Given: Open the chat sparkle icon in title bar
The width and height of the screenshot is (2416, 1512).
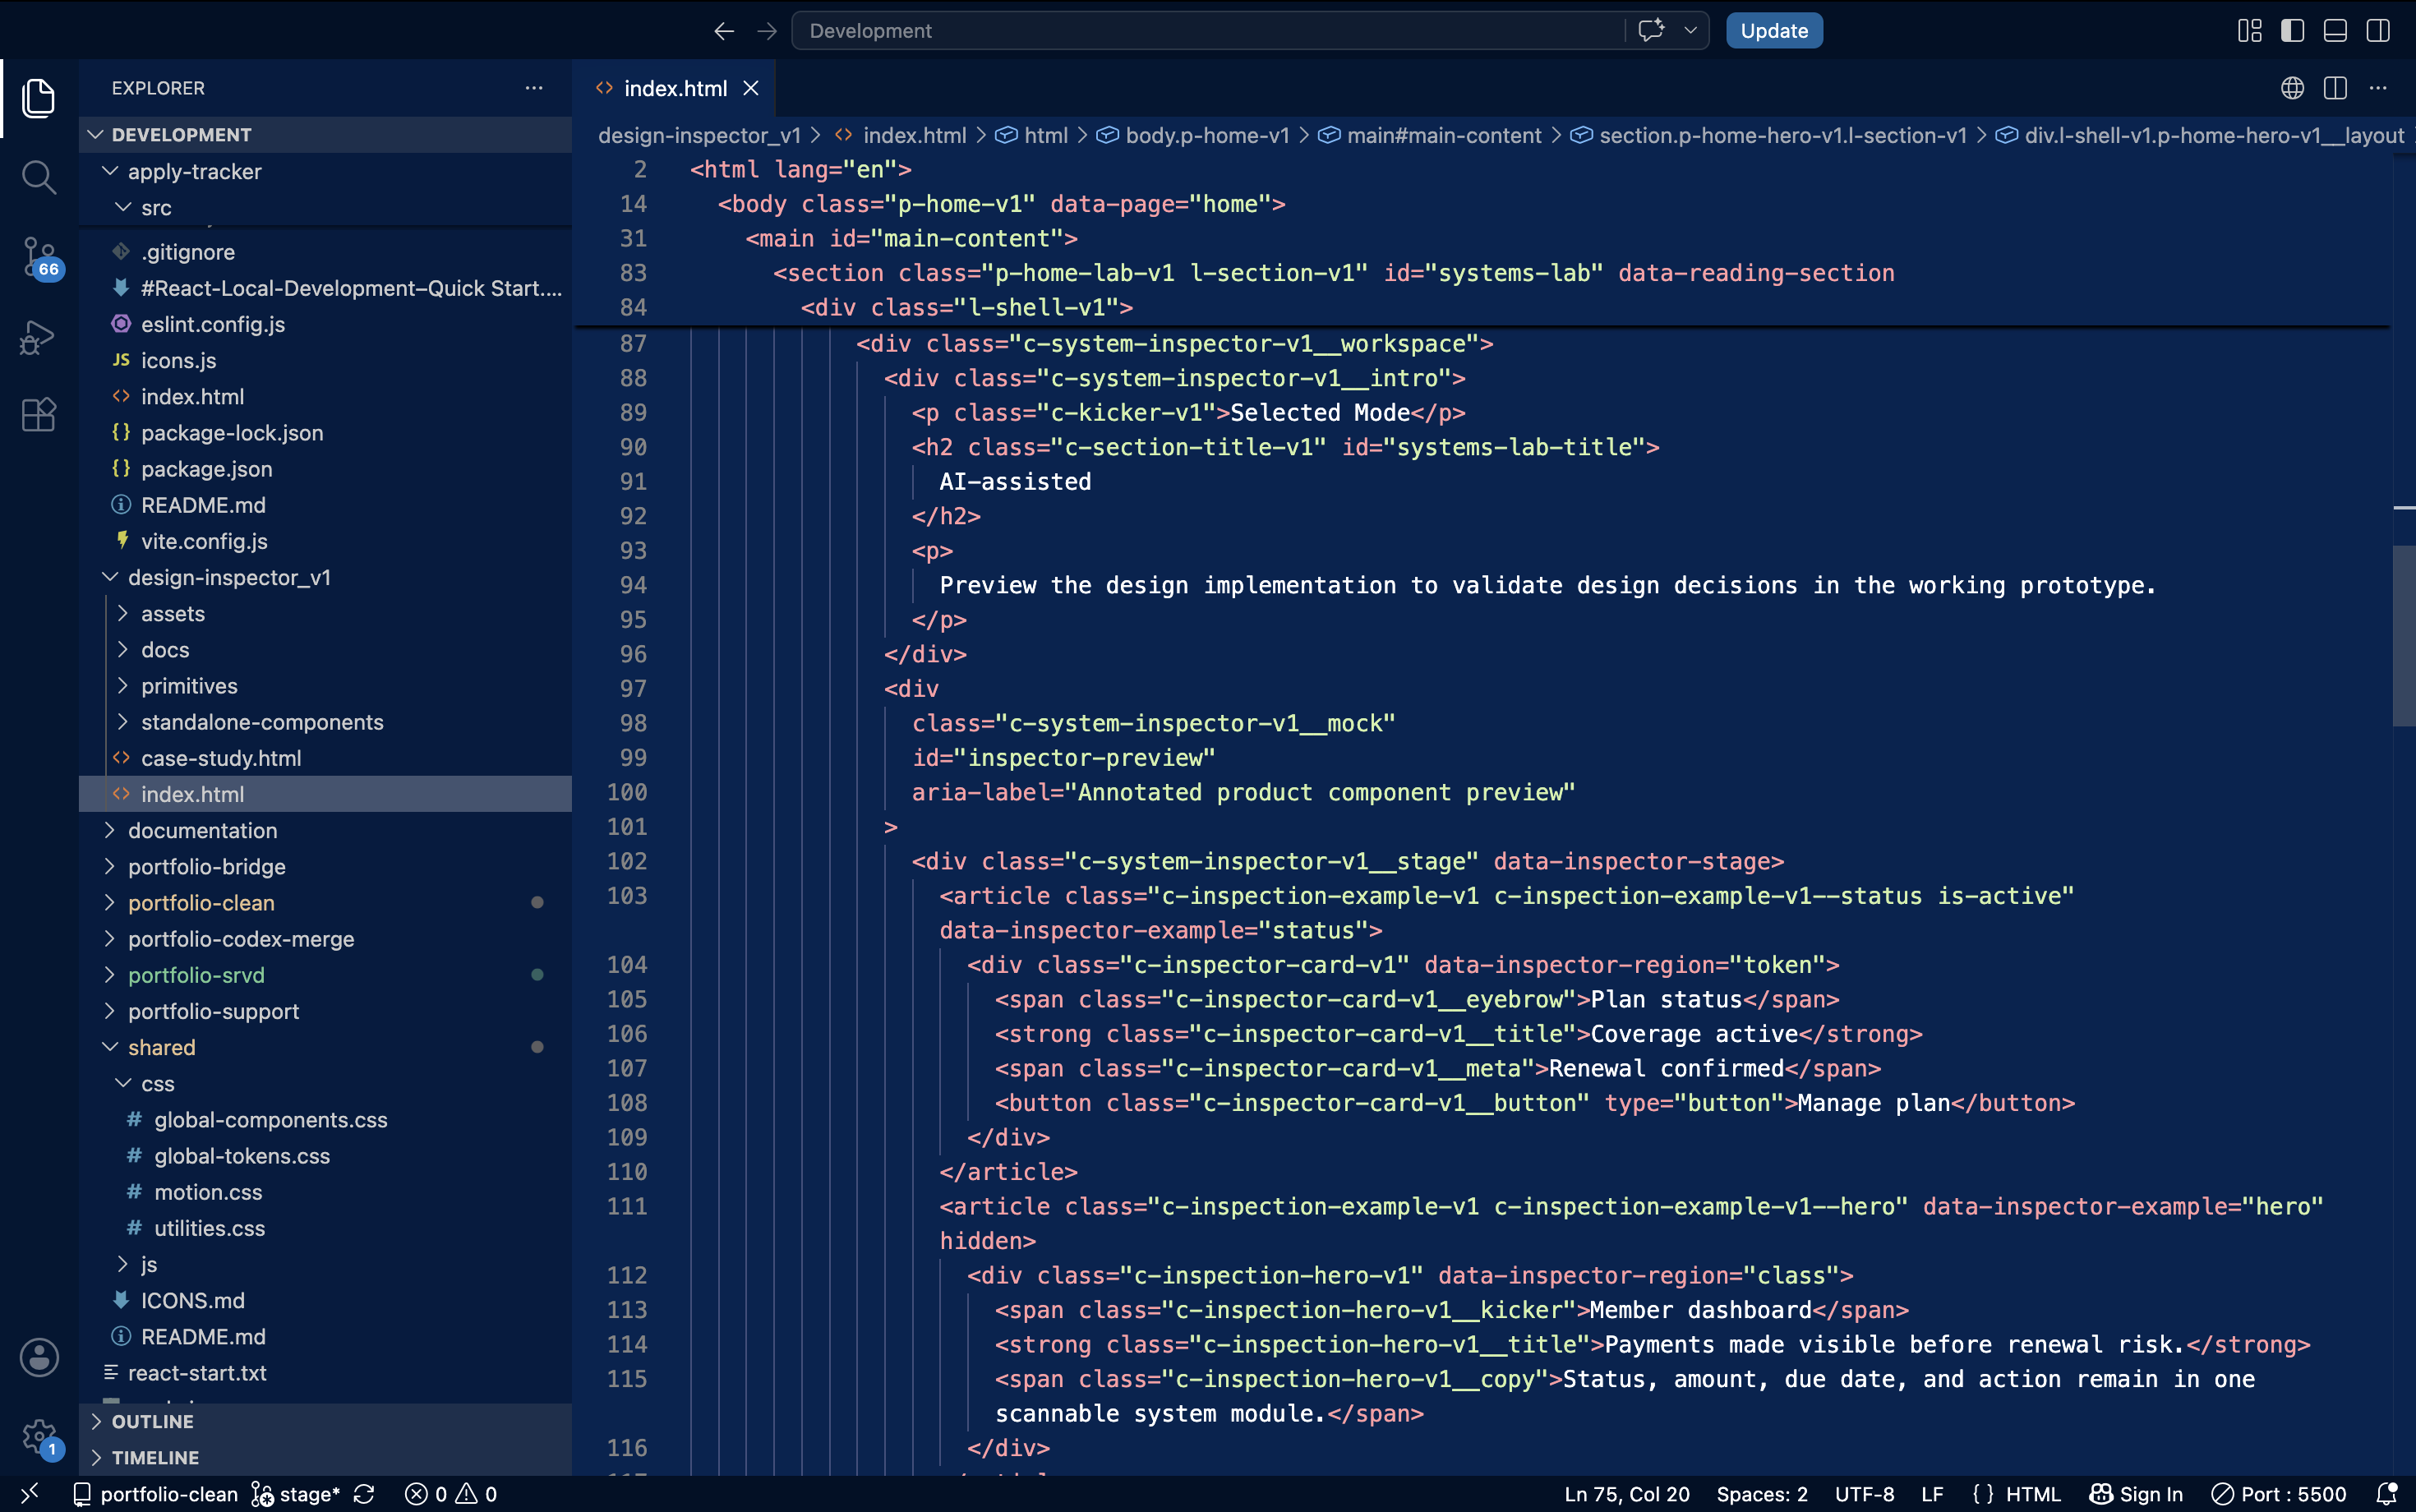Looking at the screenshot, I should pyautogui.click(x=1651, y=30).
